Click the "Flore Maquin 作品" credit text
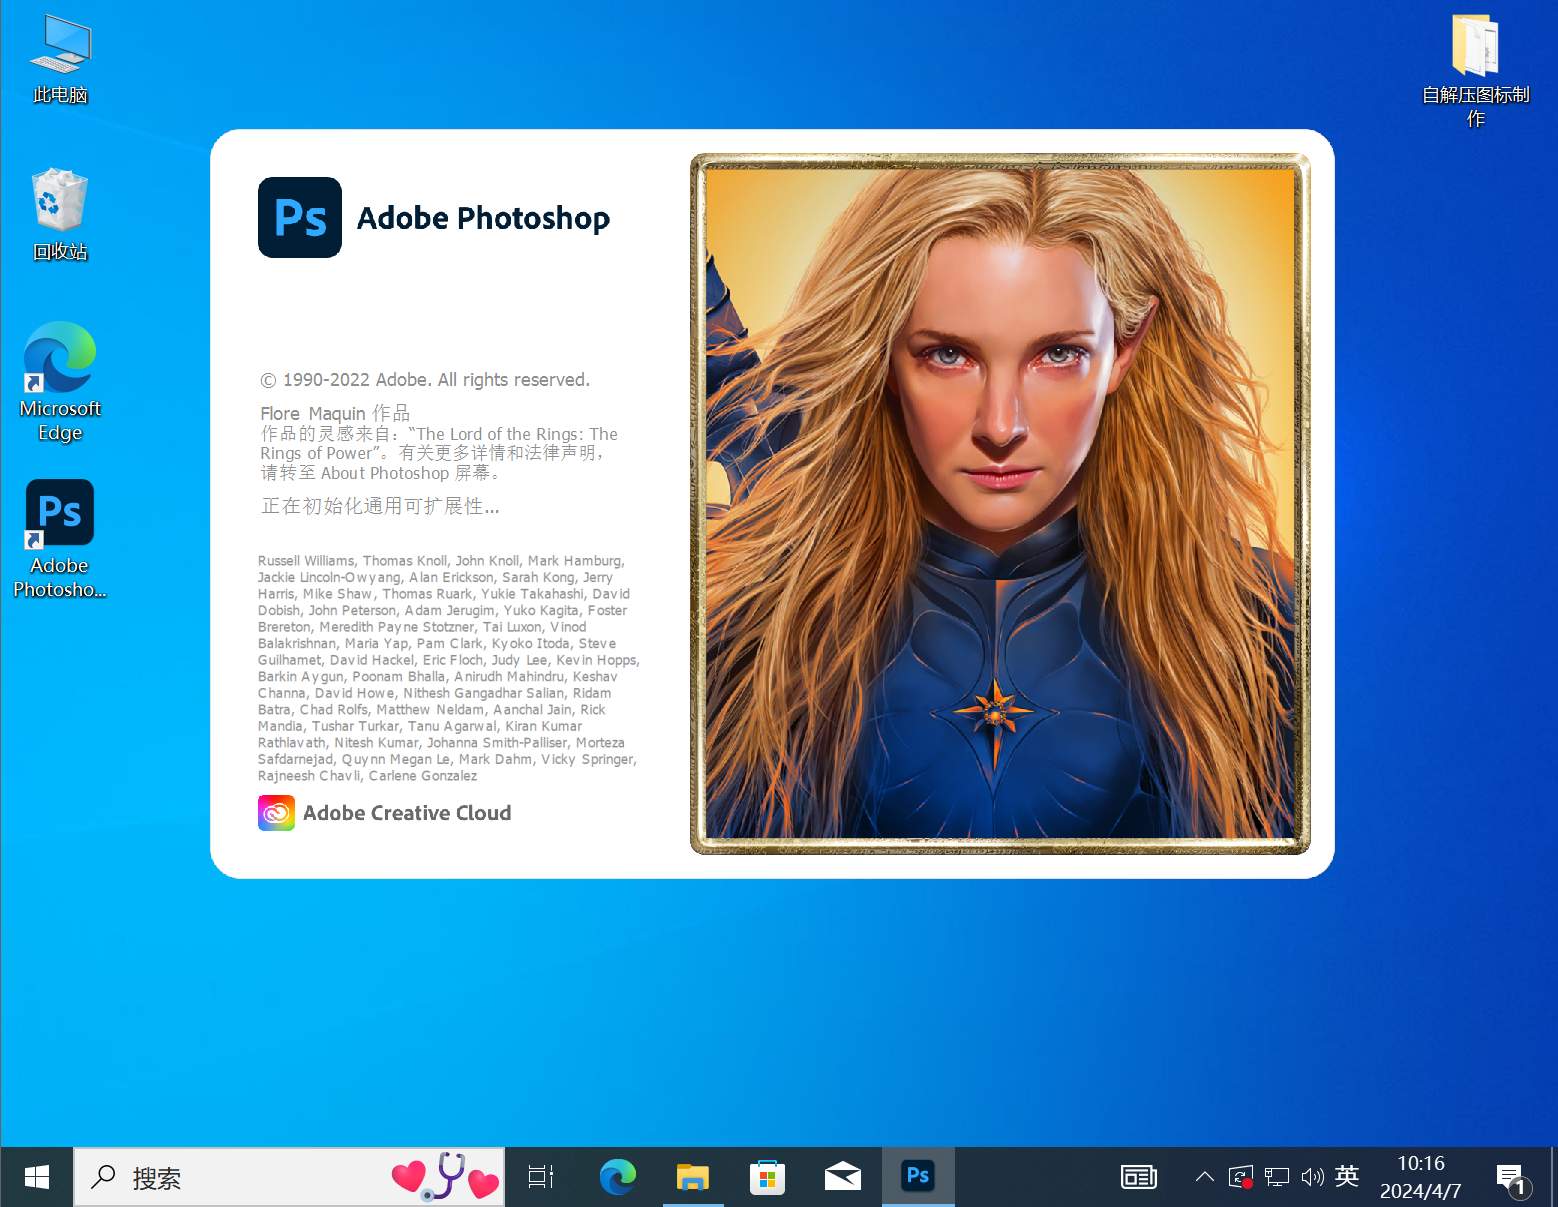 click(x=335, y=413)
